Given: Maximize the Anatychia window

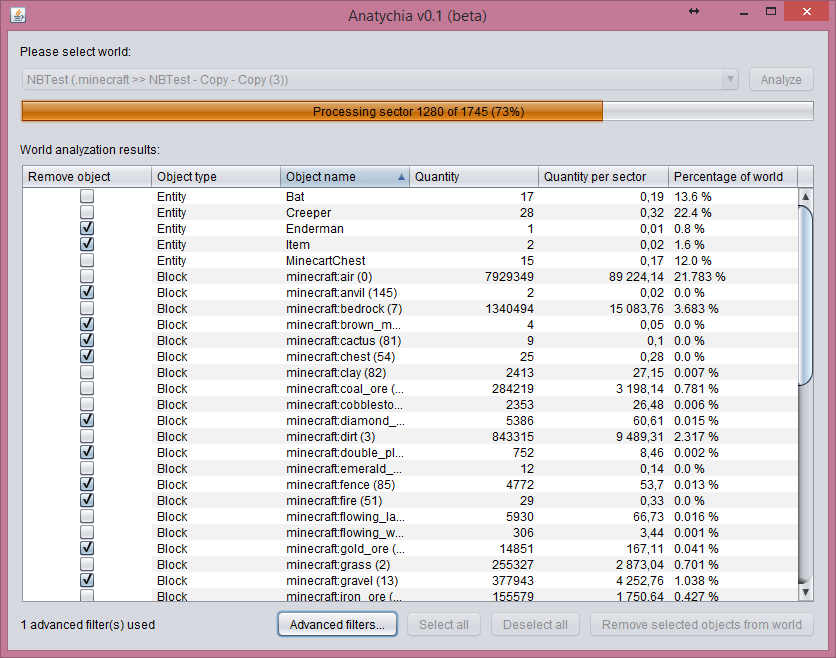Looking at the screenshot, I should pos(771,11).
